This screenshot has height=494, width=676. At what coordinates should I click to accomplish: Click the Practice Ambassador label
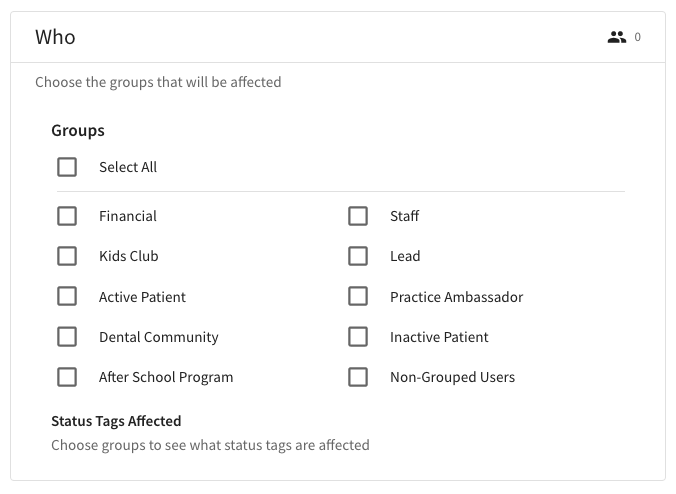(x=456, y=297)
